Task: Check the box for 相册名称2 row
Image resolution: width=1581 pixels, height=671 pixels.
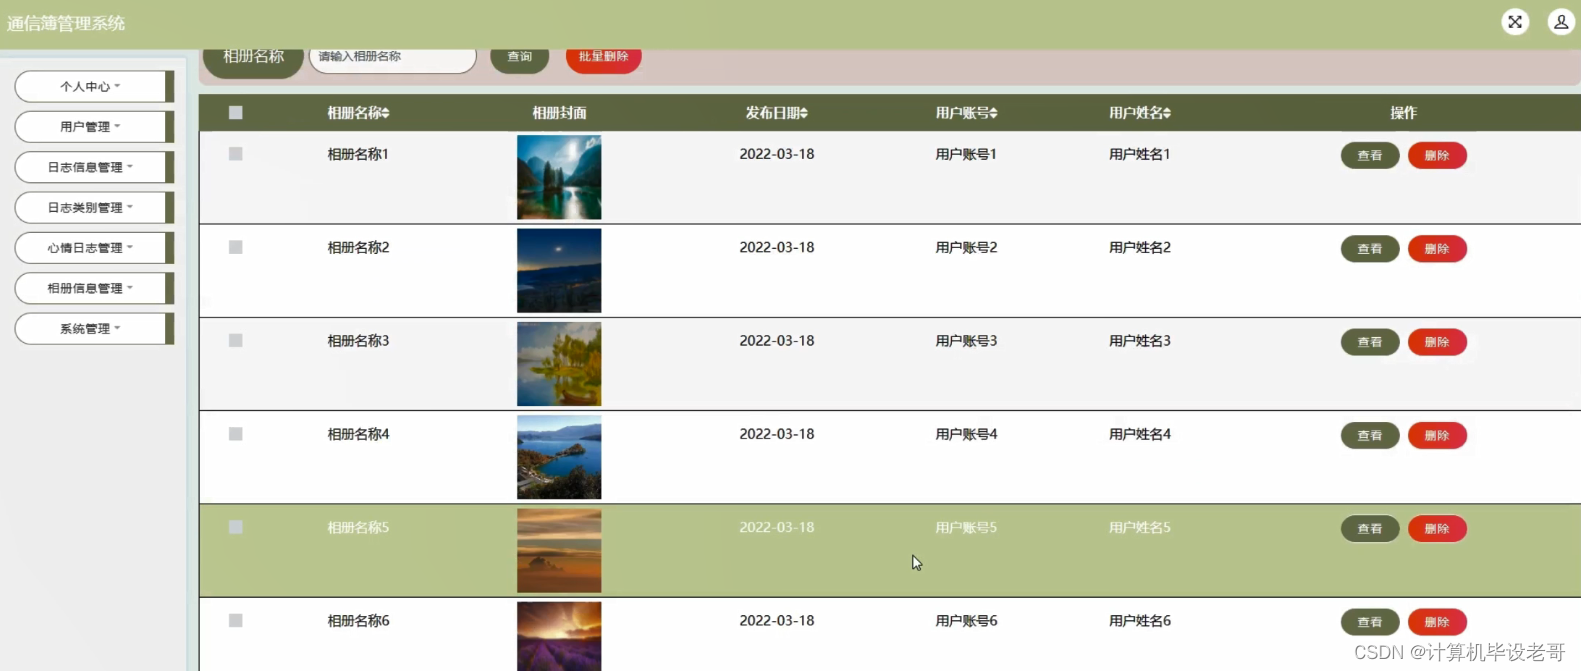Action: point(236,247)
